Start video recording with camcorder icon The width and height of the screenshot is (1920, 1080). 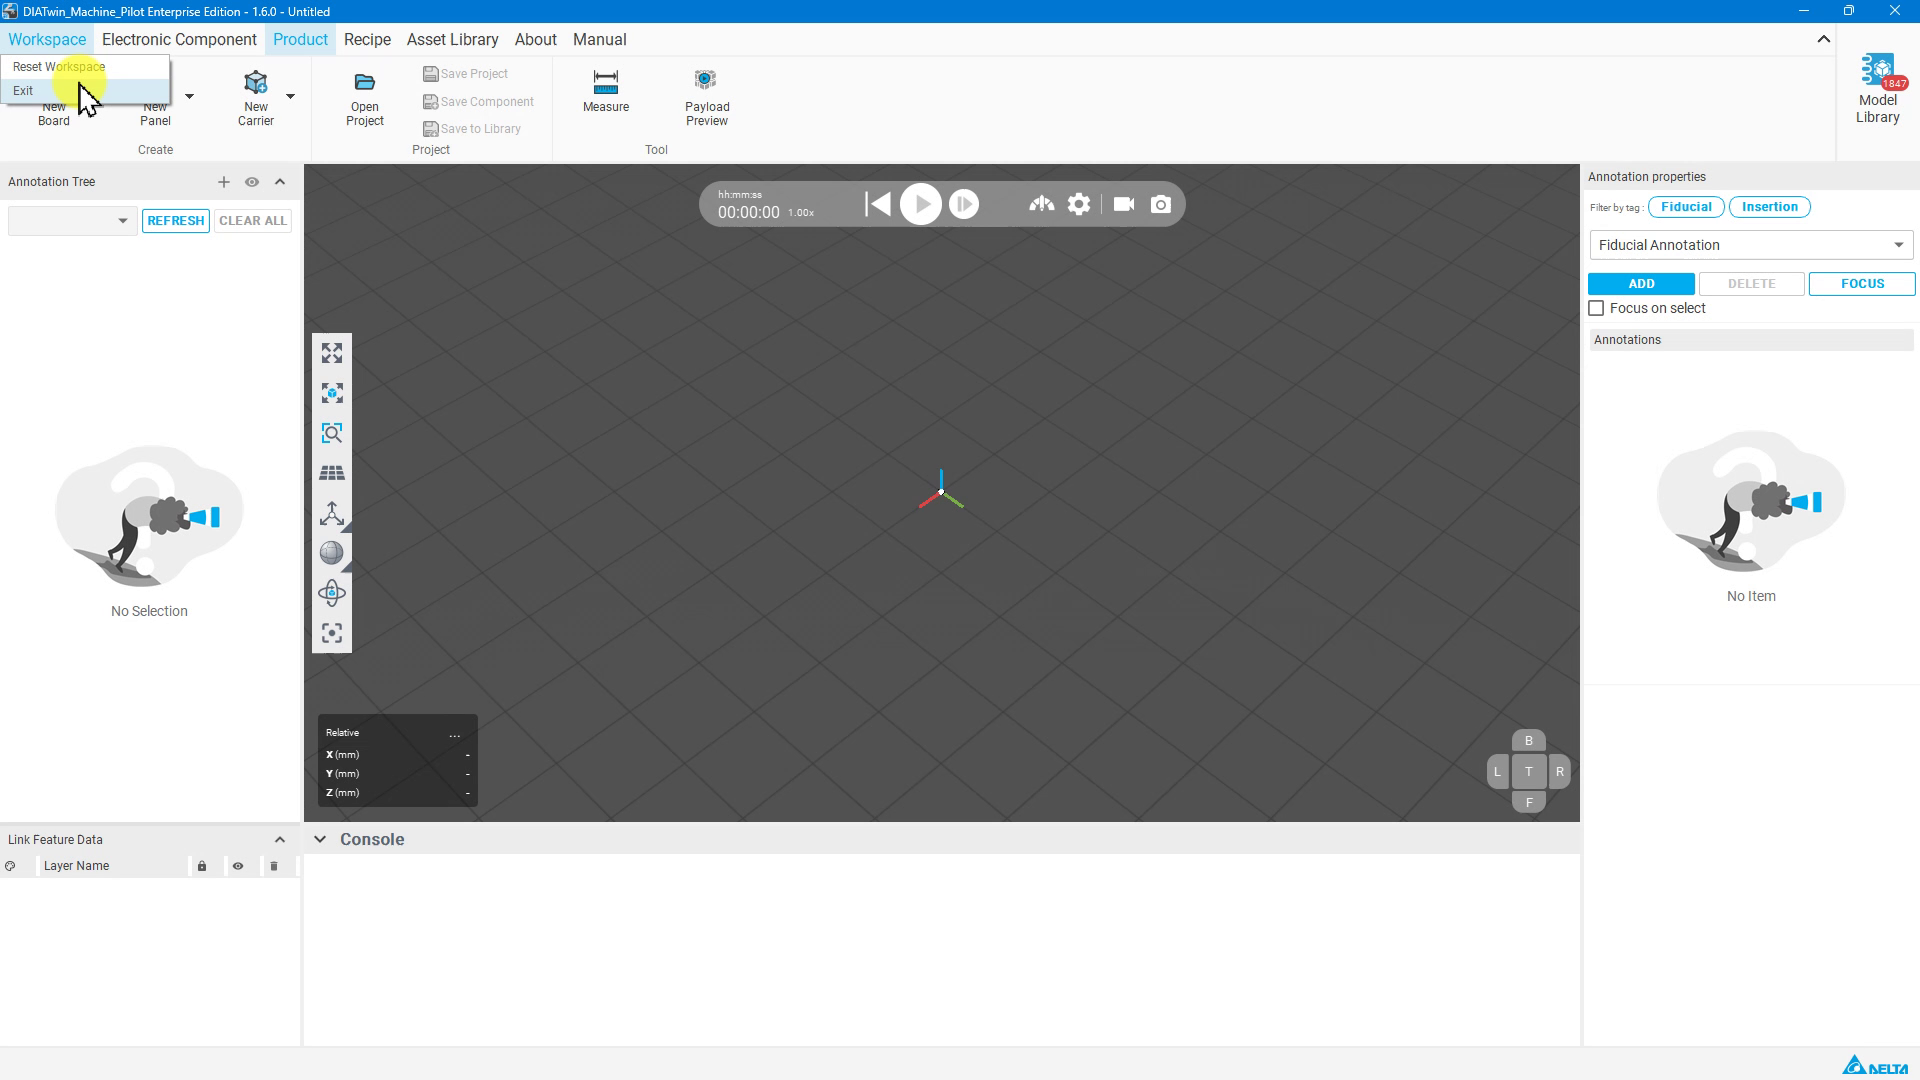click(1124, 204)
